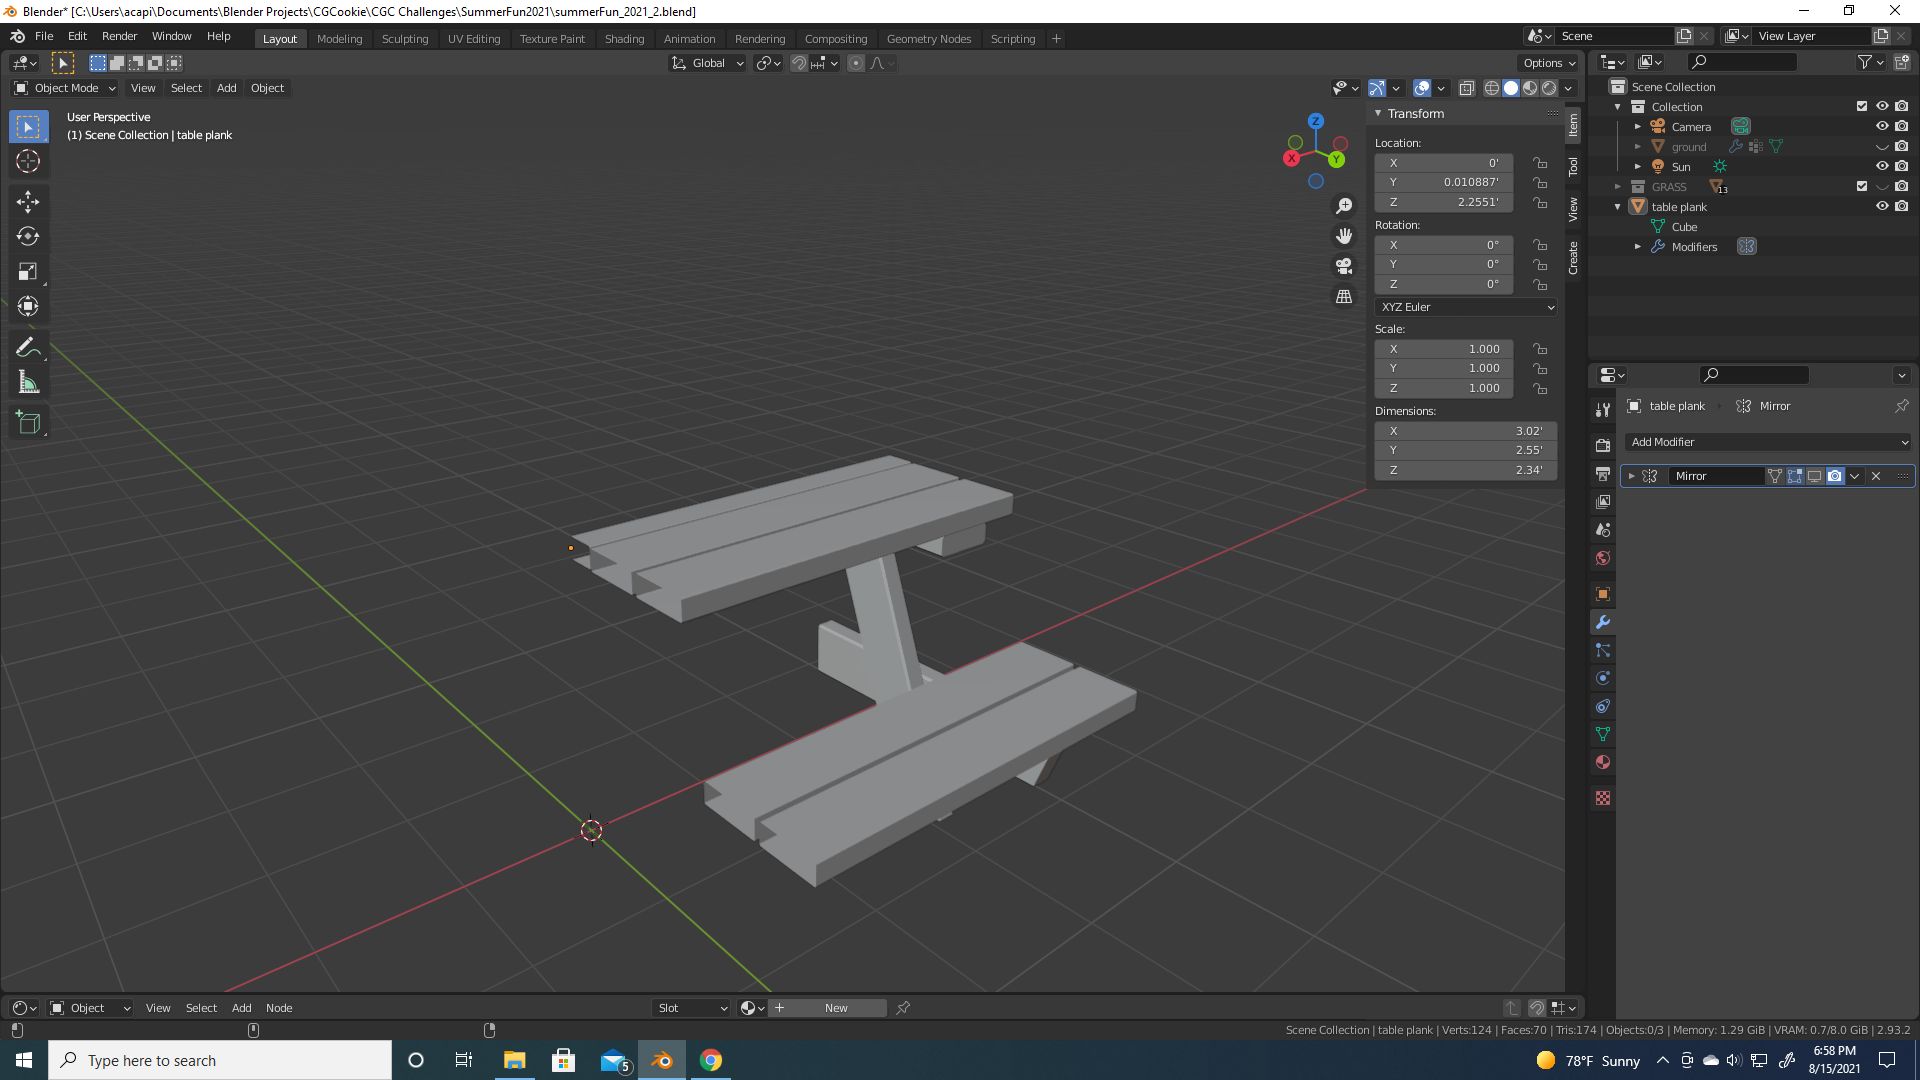The image size is (1920, 1080).
Task: Select the Scale tool
Action: click(x=28, y=272)
